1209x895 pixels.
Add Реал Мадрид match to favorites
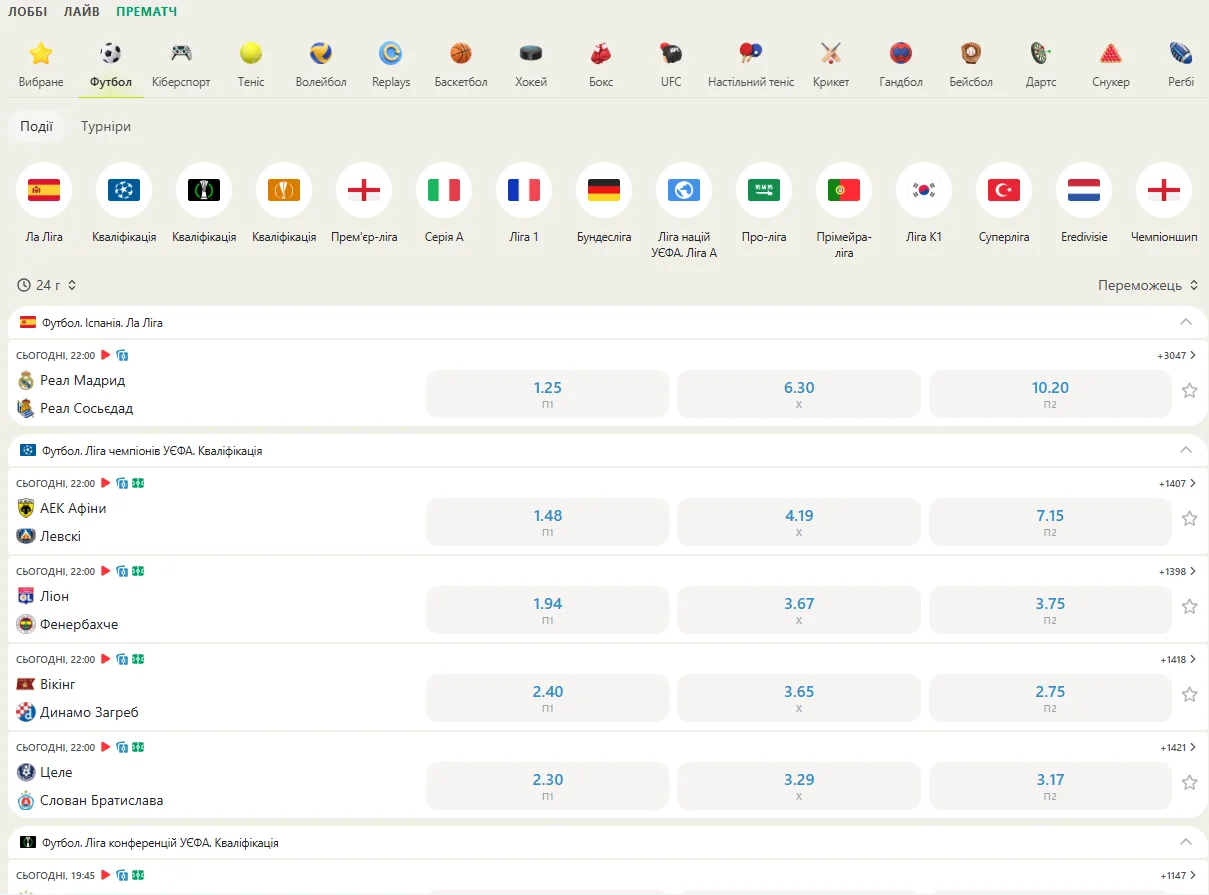1189,391
